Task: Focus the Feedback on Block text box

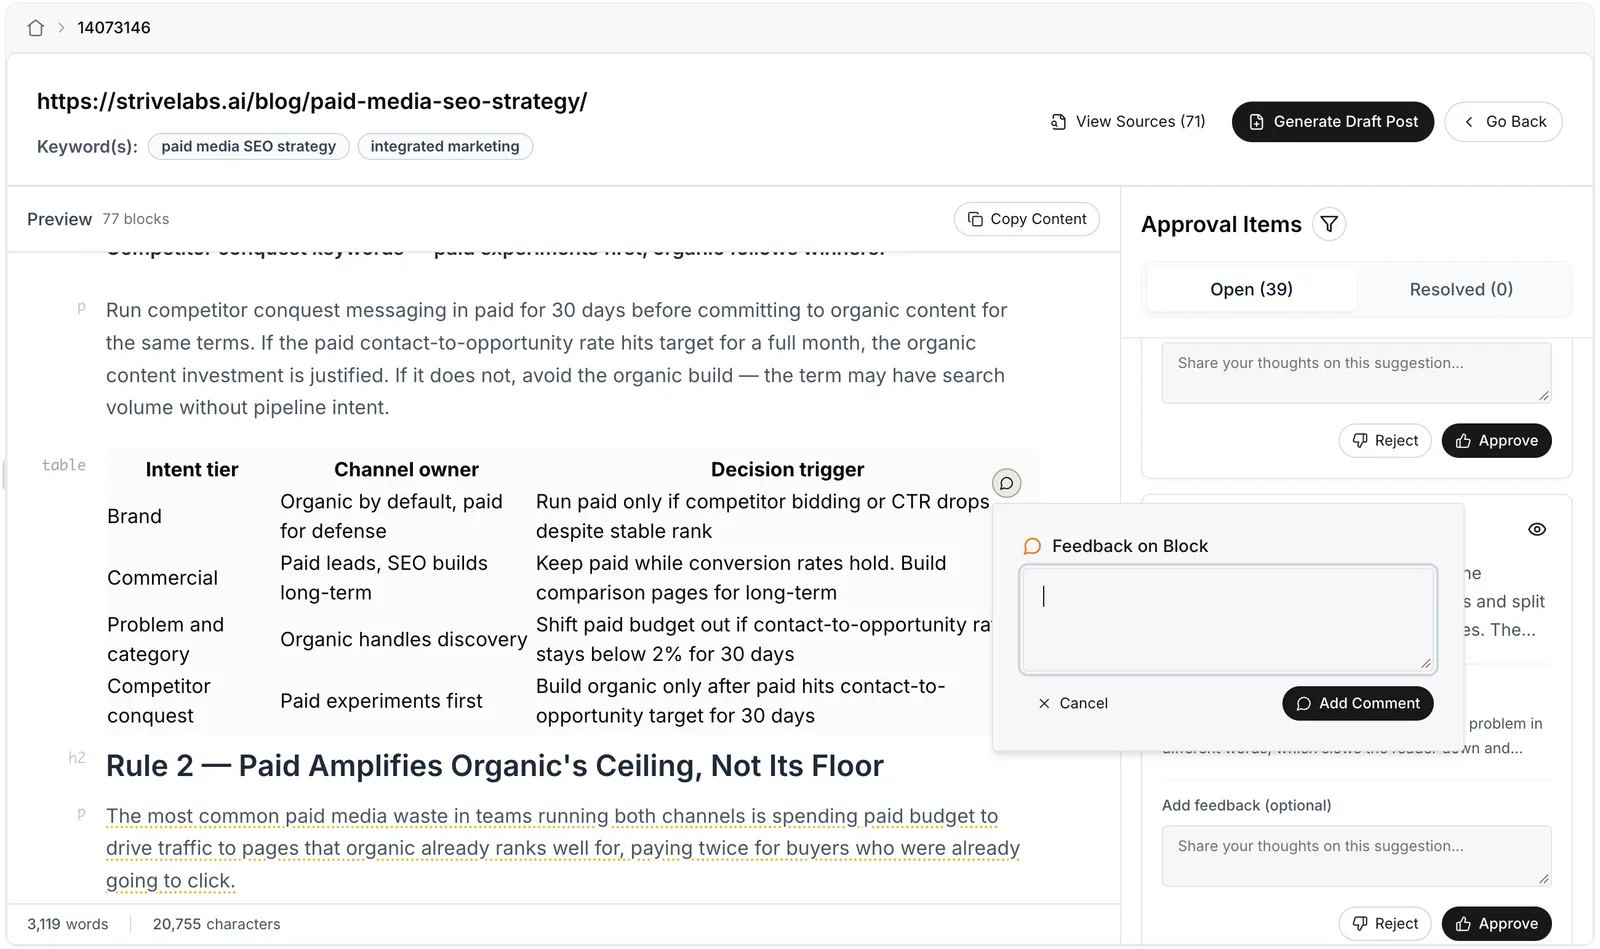Action: pyautogui.click(x=1228, y=619)
